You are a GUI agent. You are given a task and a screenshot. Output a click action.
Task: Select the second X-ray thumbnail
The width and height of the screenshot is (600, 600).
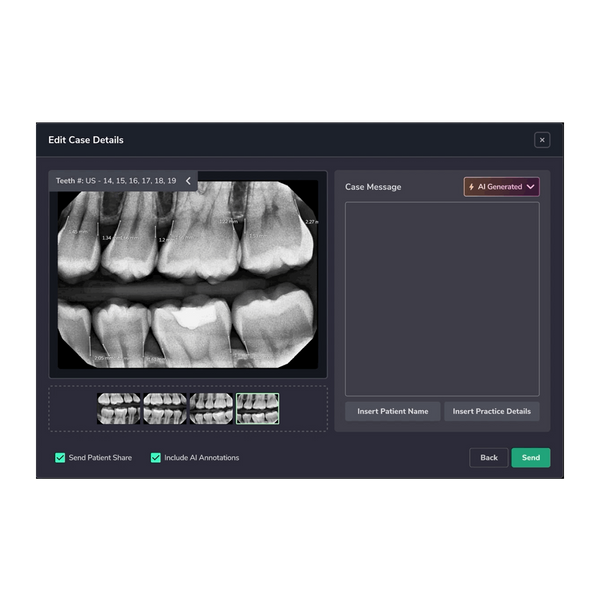tap(165, 409)
